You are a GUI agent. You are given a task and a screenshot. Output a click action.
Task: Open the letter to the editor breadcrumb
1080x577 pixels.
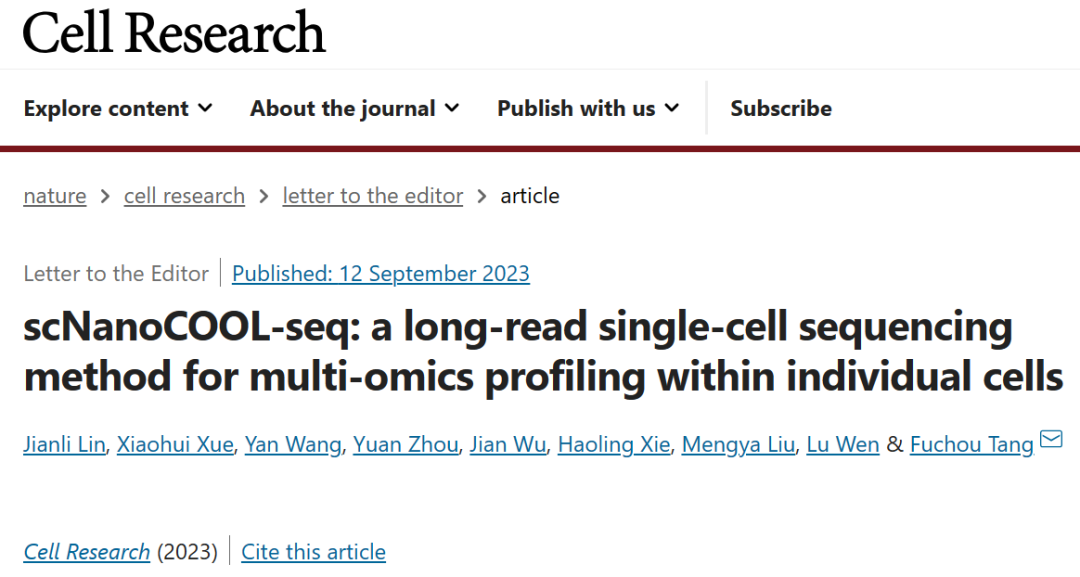click(372, 196)
